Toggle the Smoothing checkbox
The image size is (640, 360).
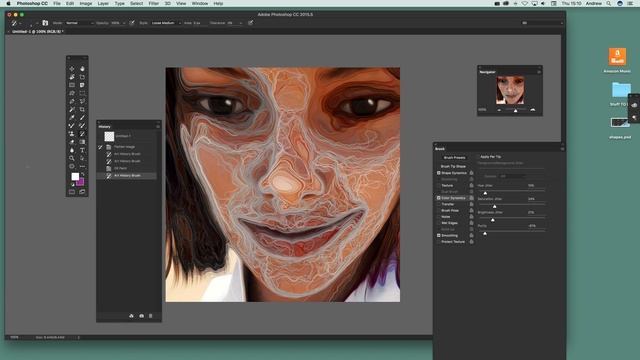439,236
